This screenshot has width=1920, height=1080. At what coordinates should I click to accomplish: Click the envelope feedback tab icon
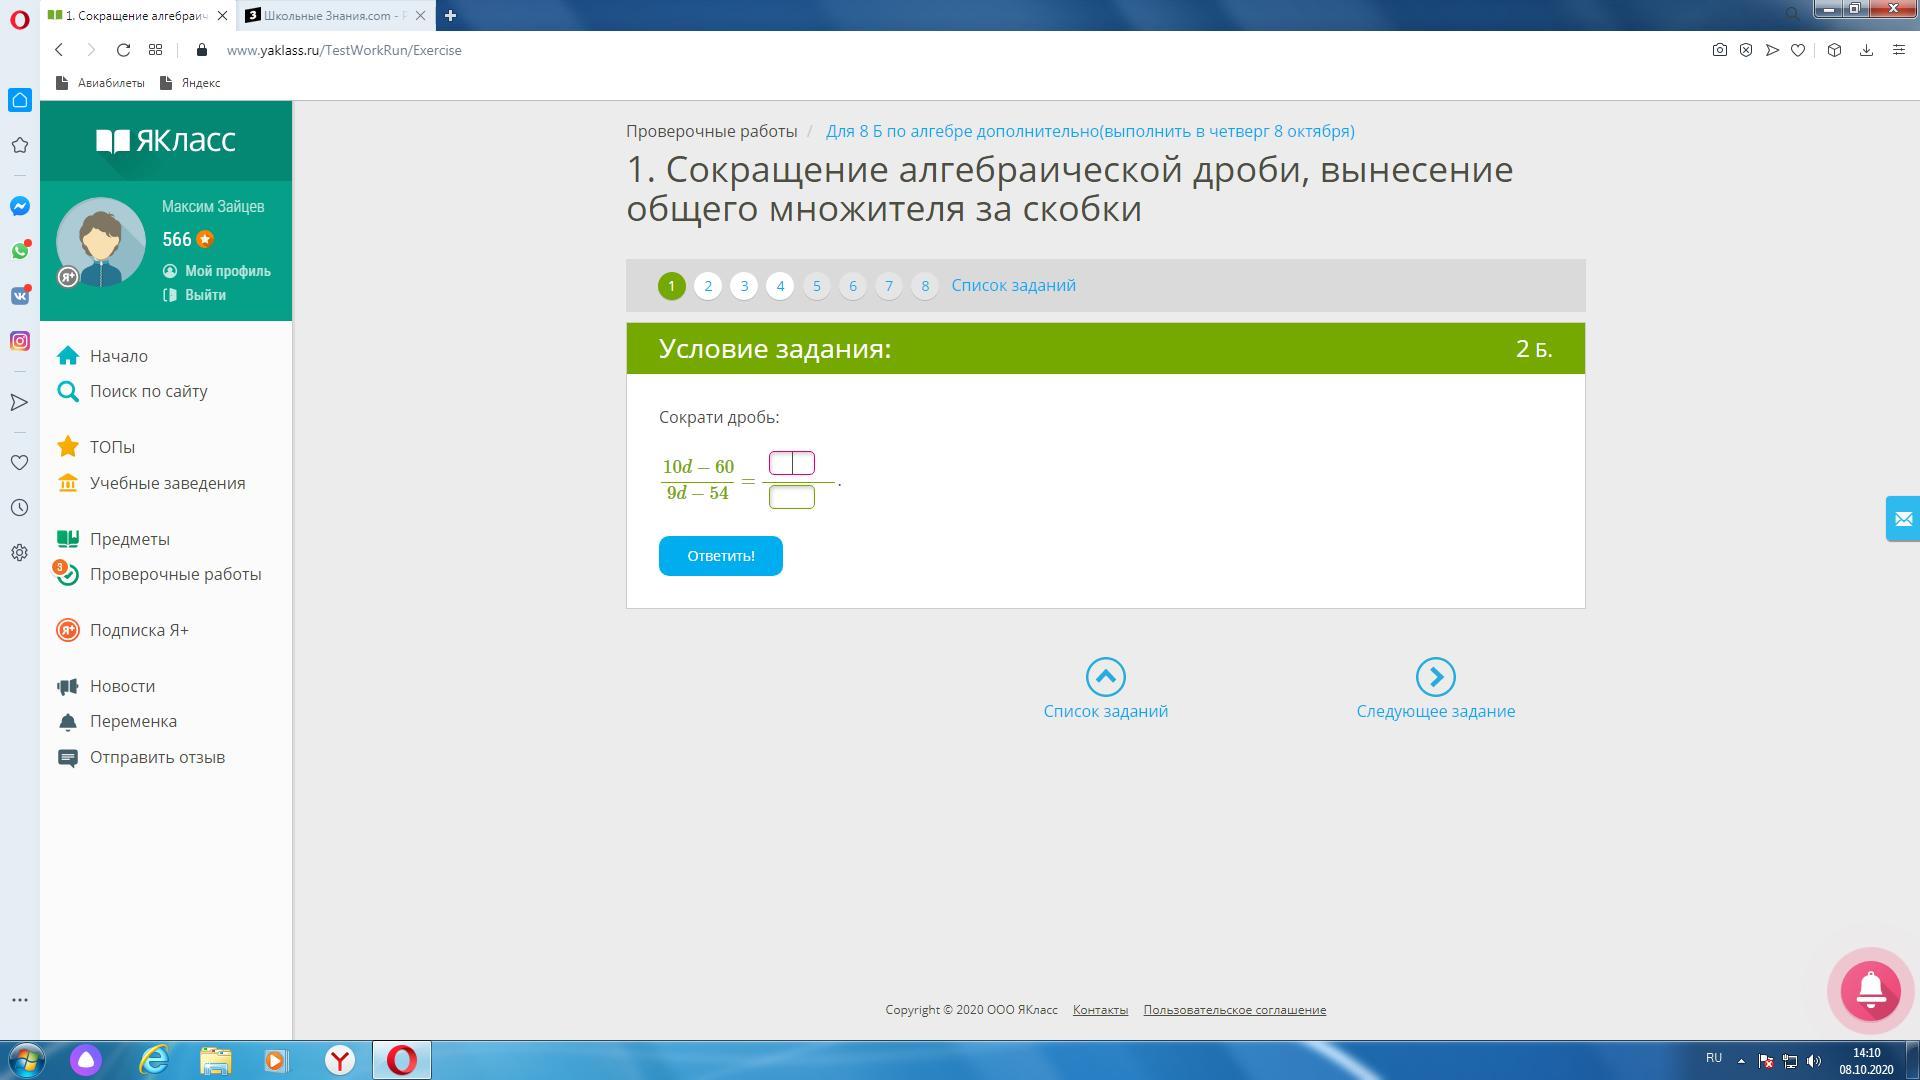(x=1902, y=519)
